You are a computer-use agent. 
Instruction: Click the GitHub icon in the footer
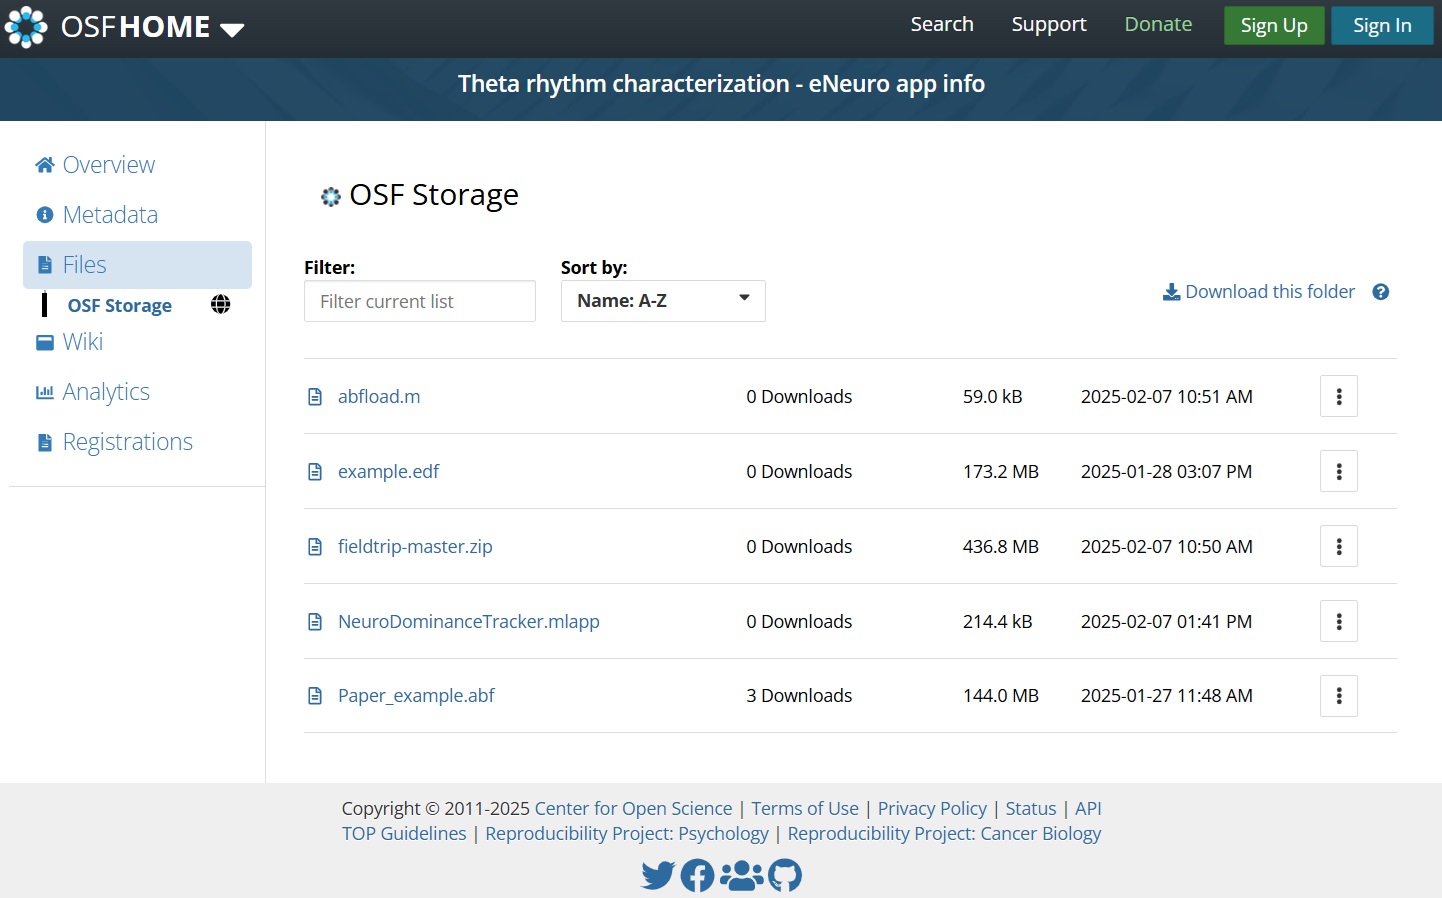click(785, 874)
